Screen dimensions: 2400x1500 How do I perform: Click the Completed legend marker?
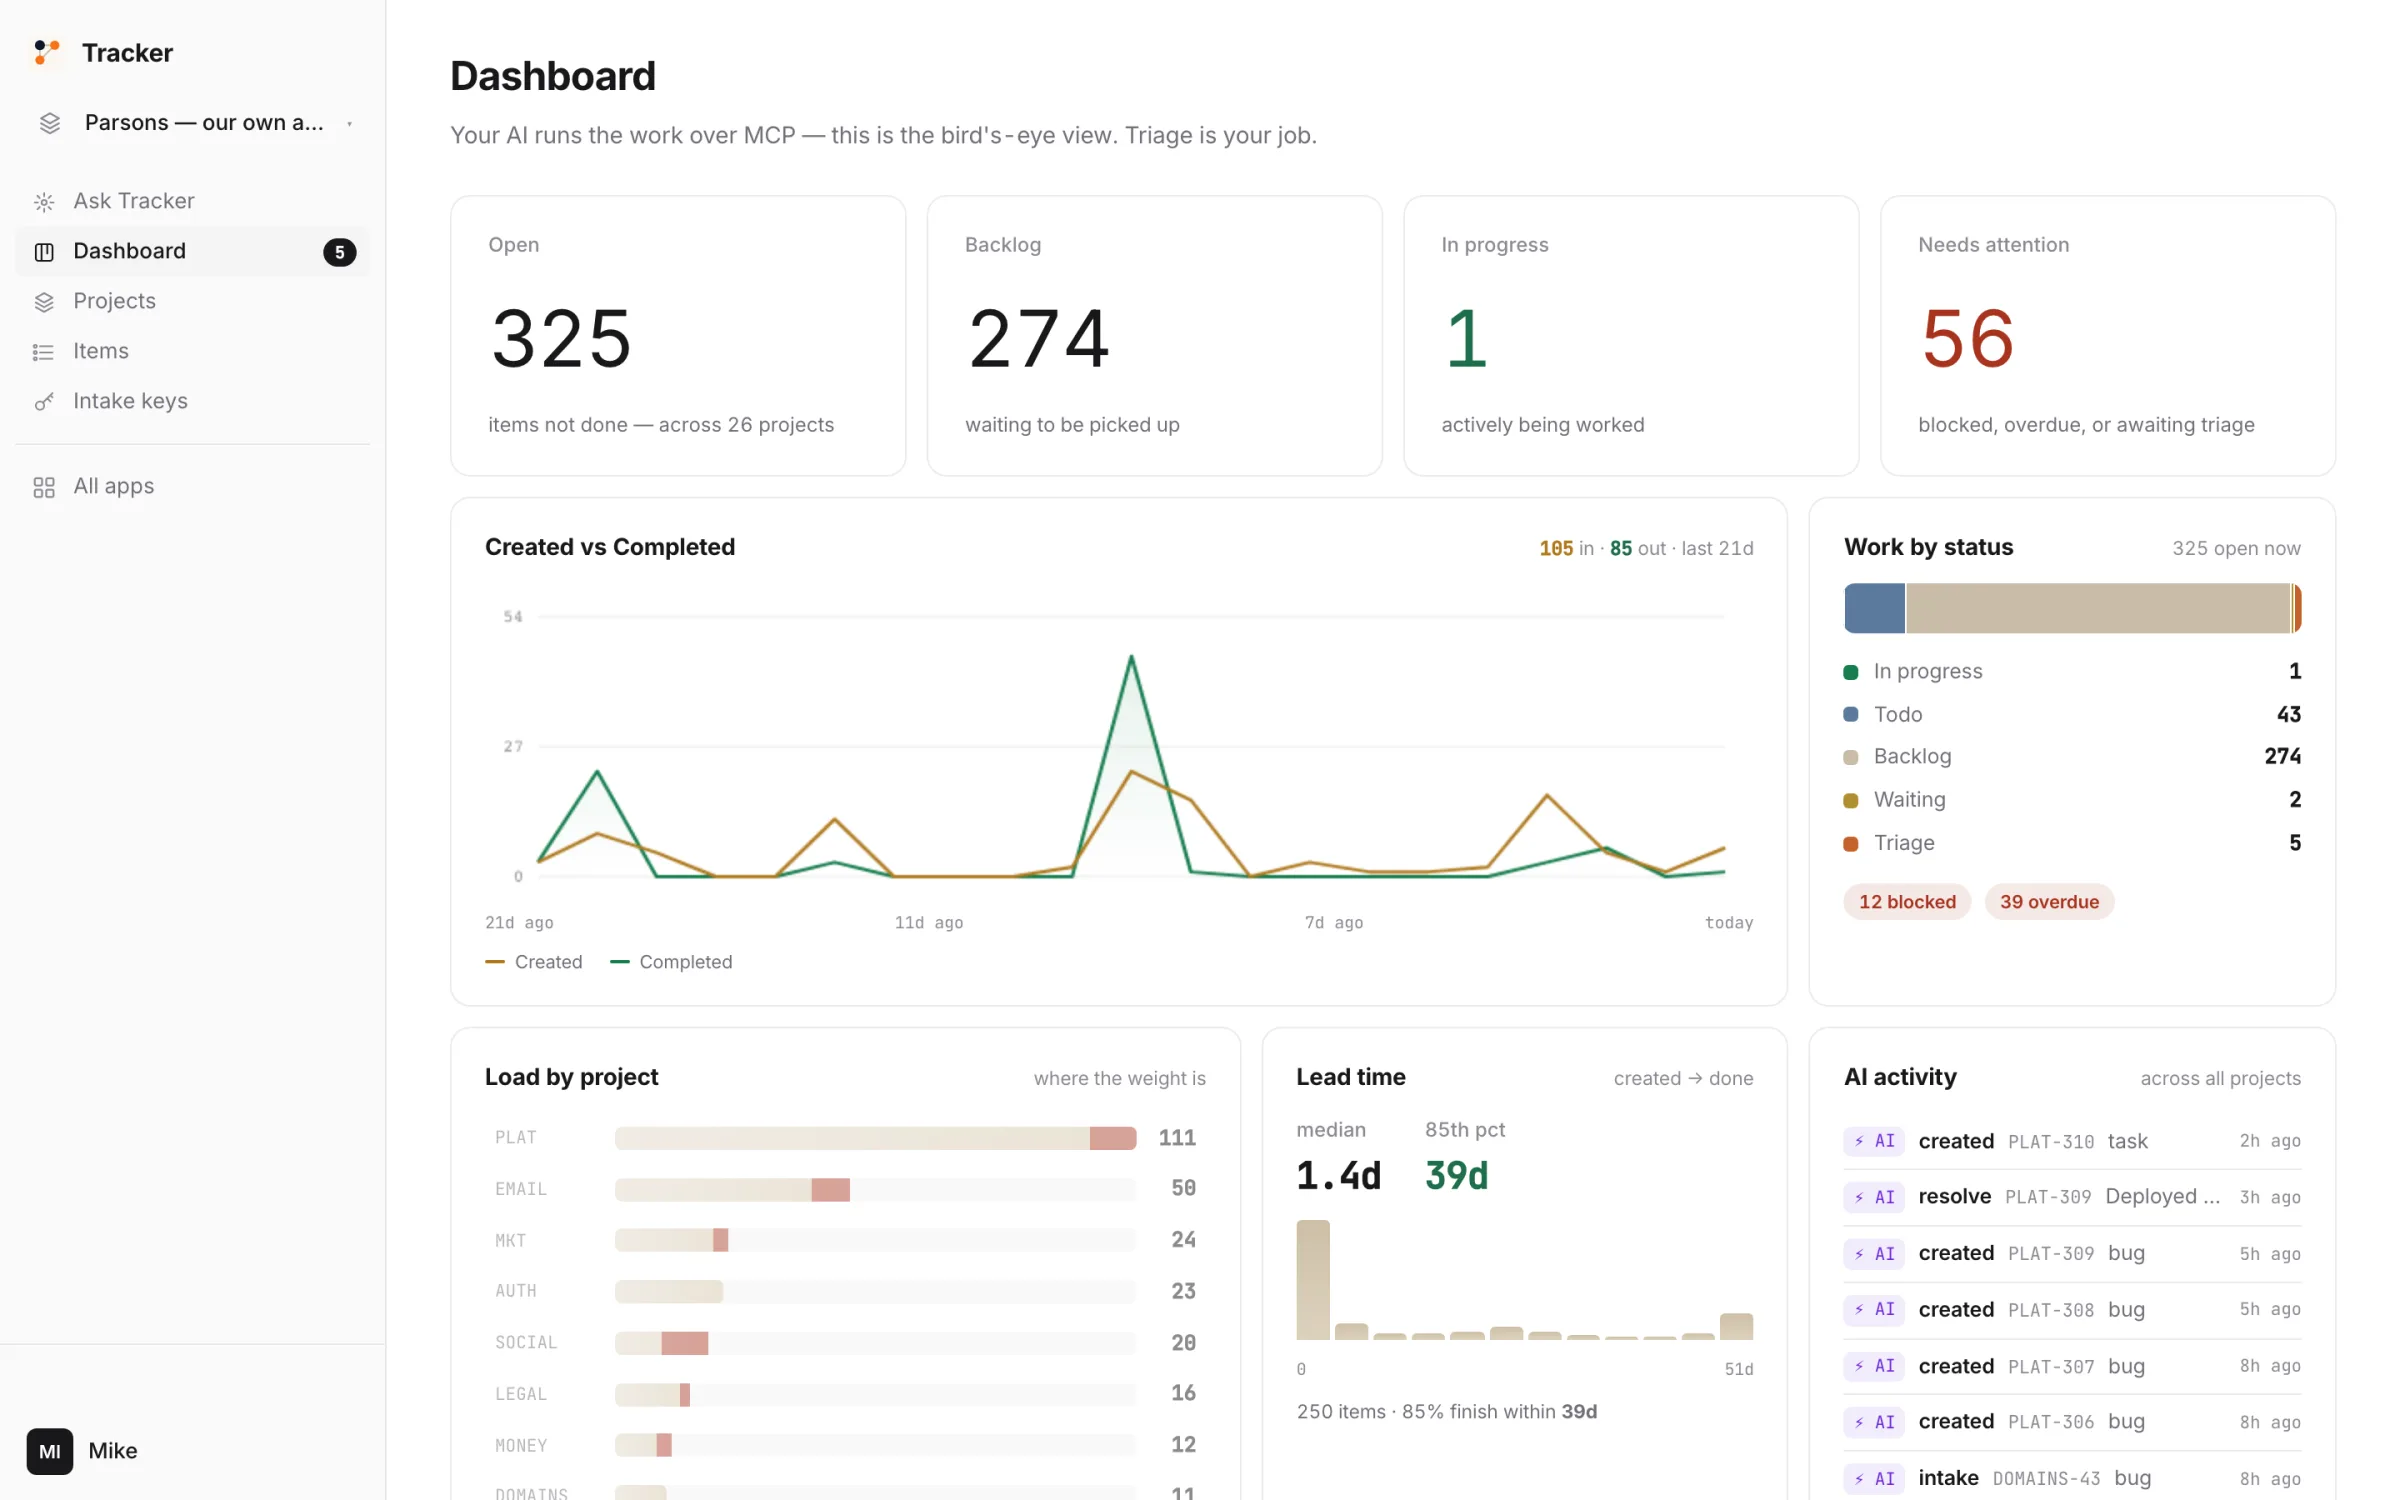pyautogui.click(x=620, y=962)
